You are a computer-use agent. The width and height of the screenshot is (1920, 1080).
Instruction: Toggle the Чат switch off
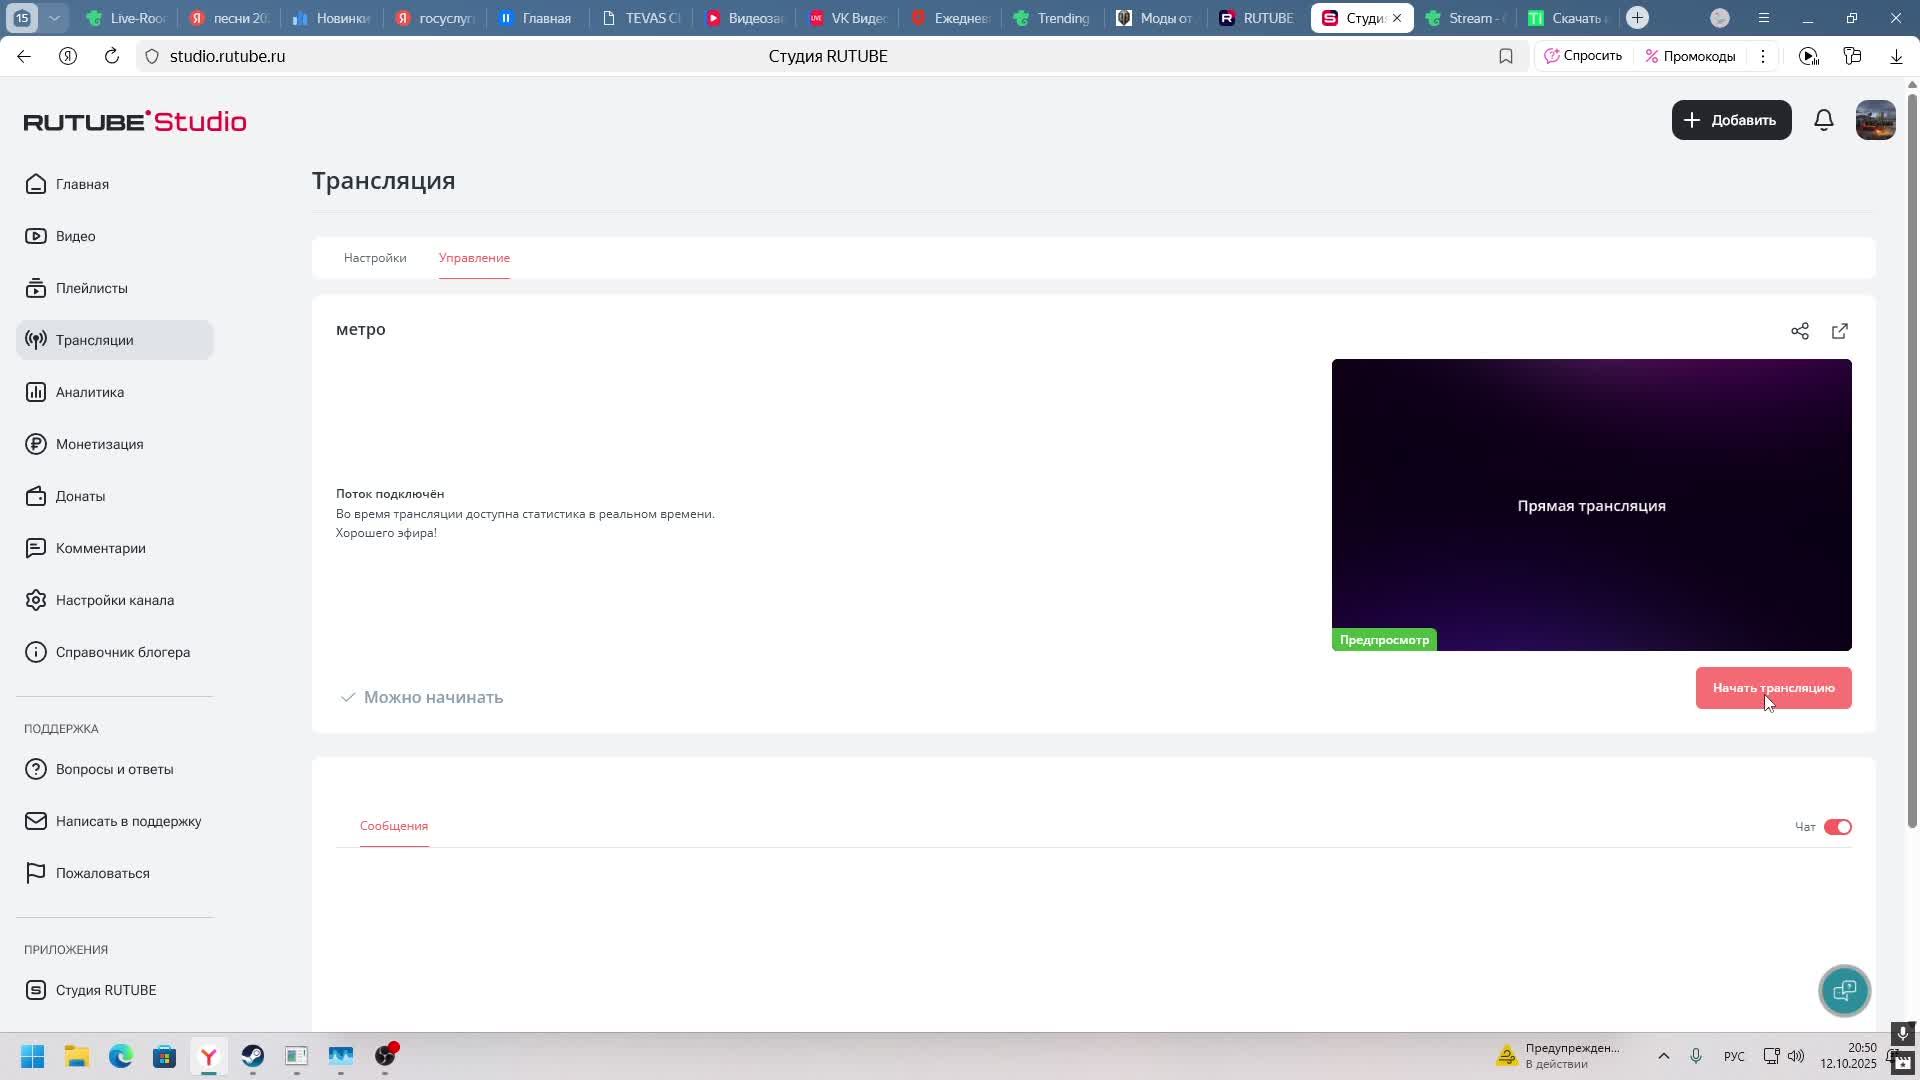pyautogui.click(x=1837, y=827)
